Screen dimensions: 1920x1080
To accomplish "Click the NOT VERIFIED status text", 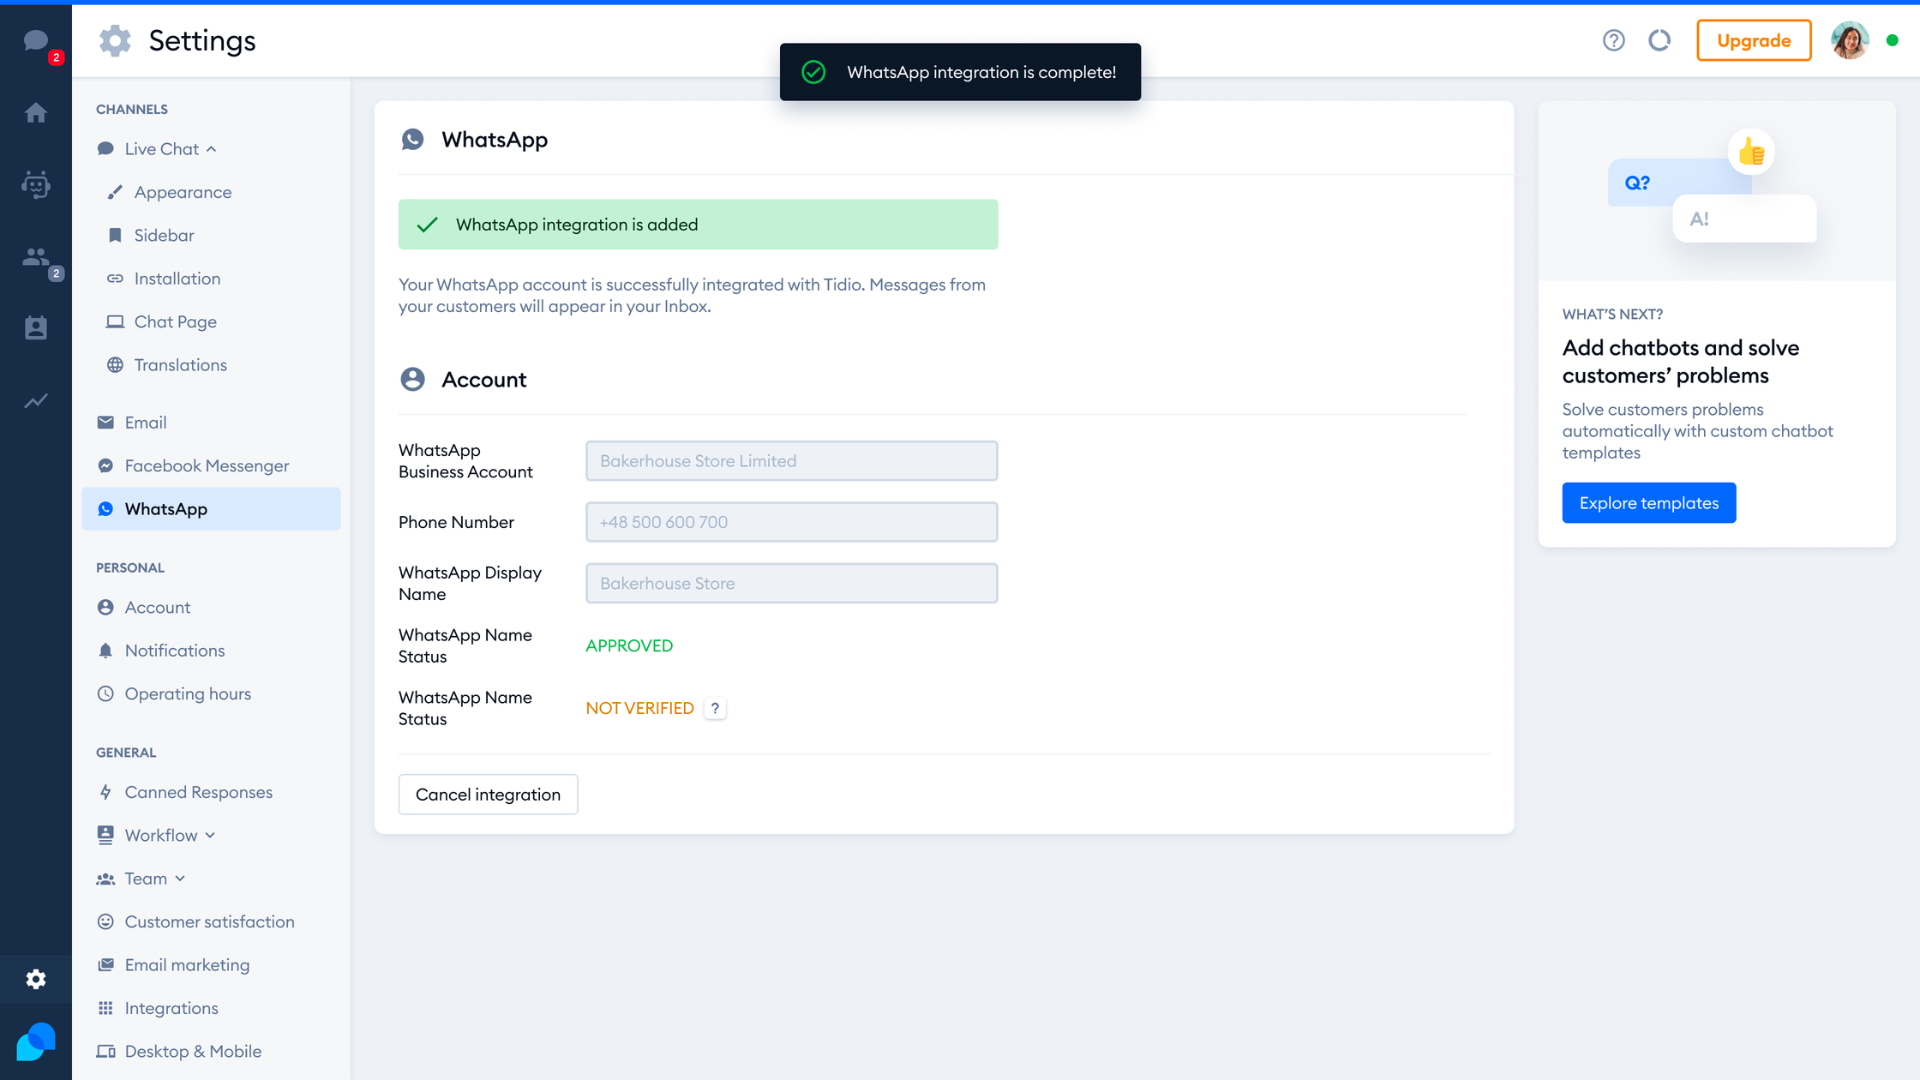I will 639,708.
